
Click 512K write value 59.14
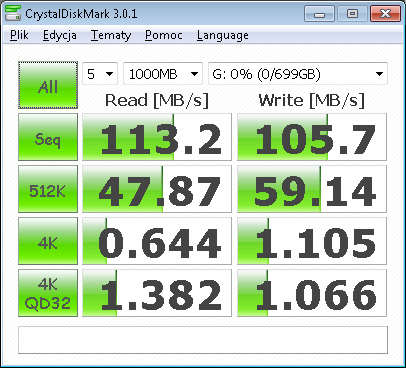tap(312, 189)
